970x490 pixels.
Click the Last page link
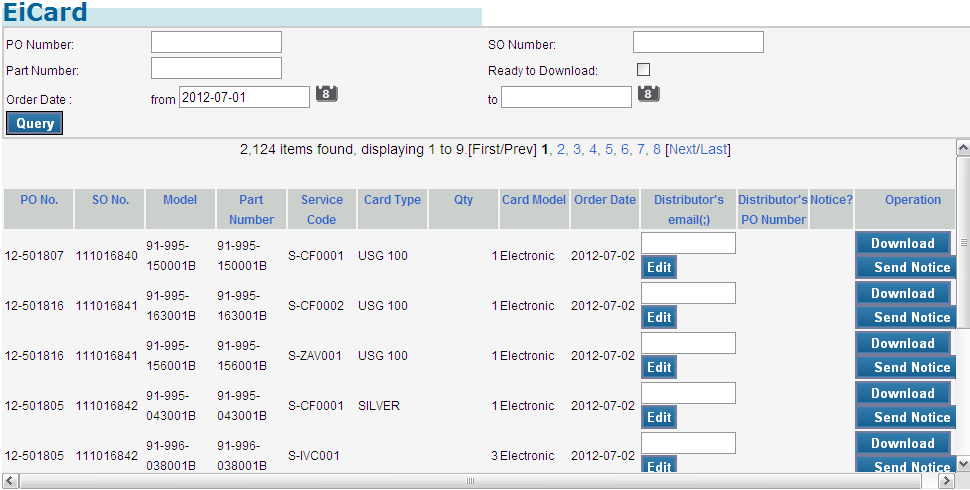[713, 149]
